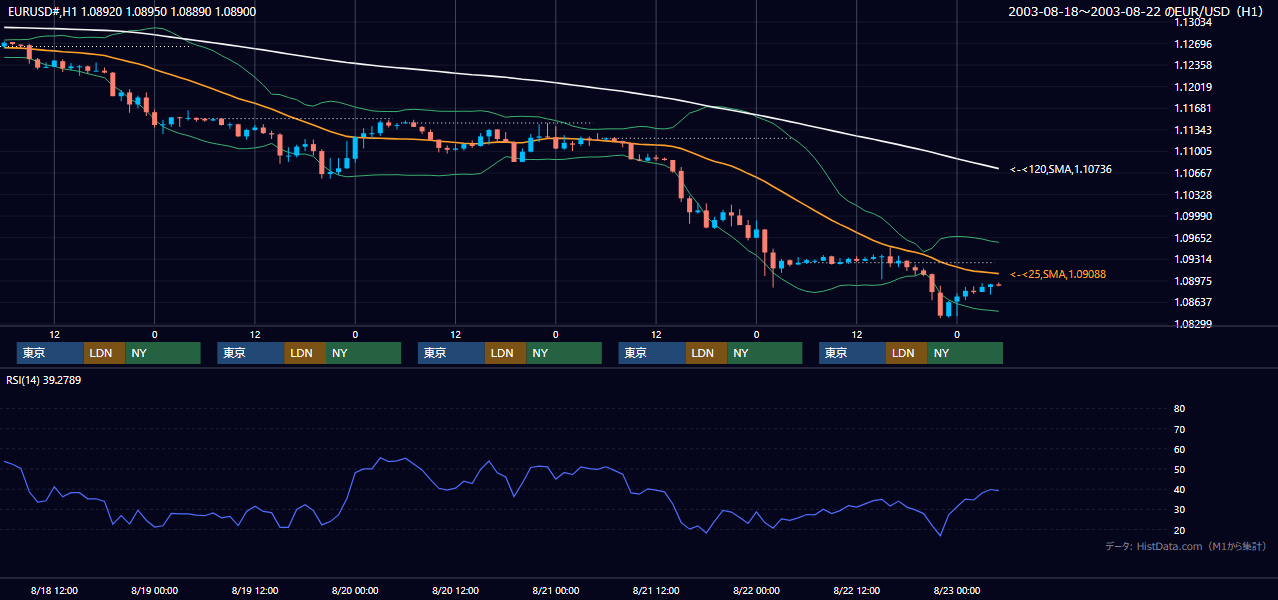The height and width of the screenshot is (600, 1278).
Task: Click the 8/22 00:00 time axis label
Action: (756, 590)
